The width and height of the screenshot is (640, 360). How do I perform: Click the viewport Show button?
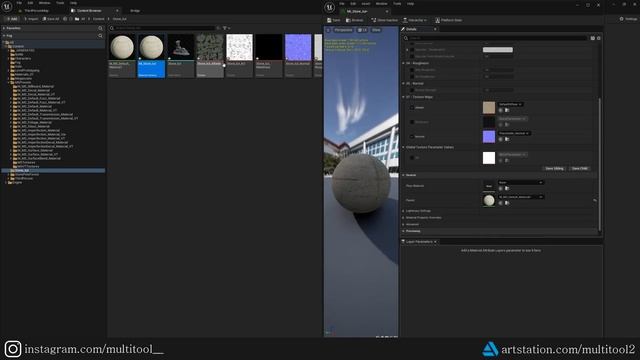(x=376, y=30)
